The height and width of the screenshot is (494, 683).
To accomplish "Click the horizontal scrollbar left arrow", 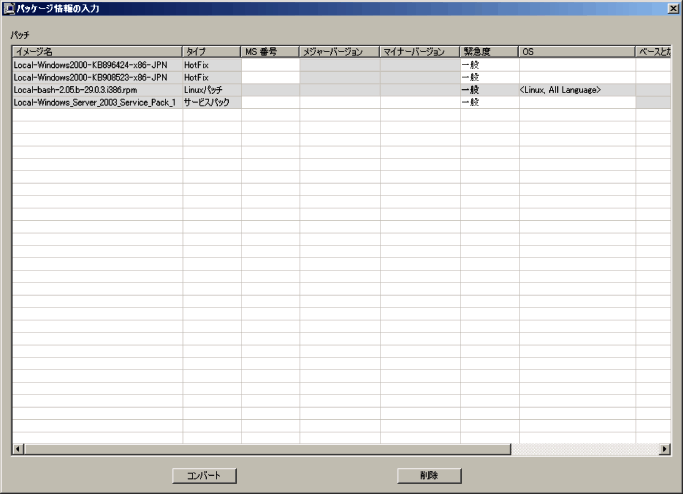I will pyautogui.click(x=18, y=449).
